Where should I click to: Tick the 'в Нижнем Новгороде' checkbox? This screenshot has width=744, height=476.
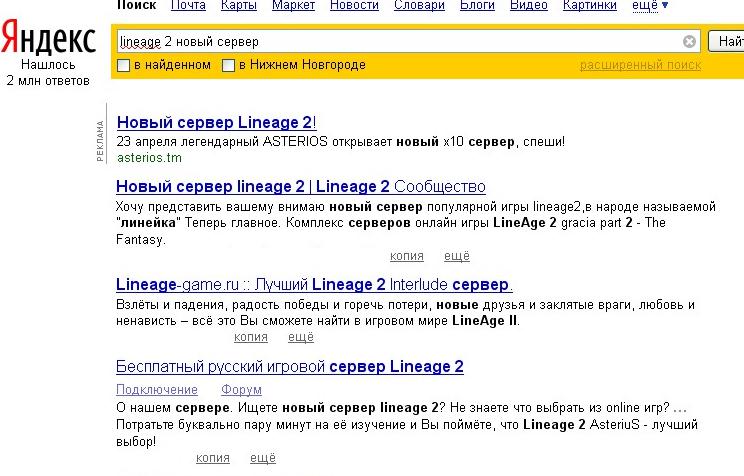[228, 65]
